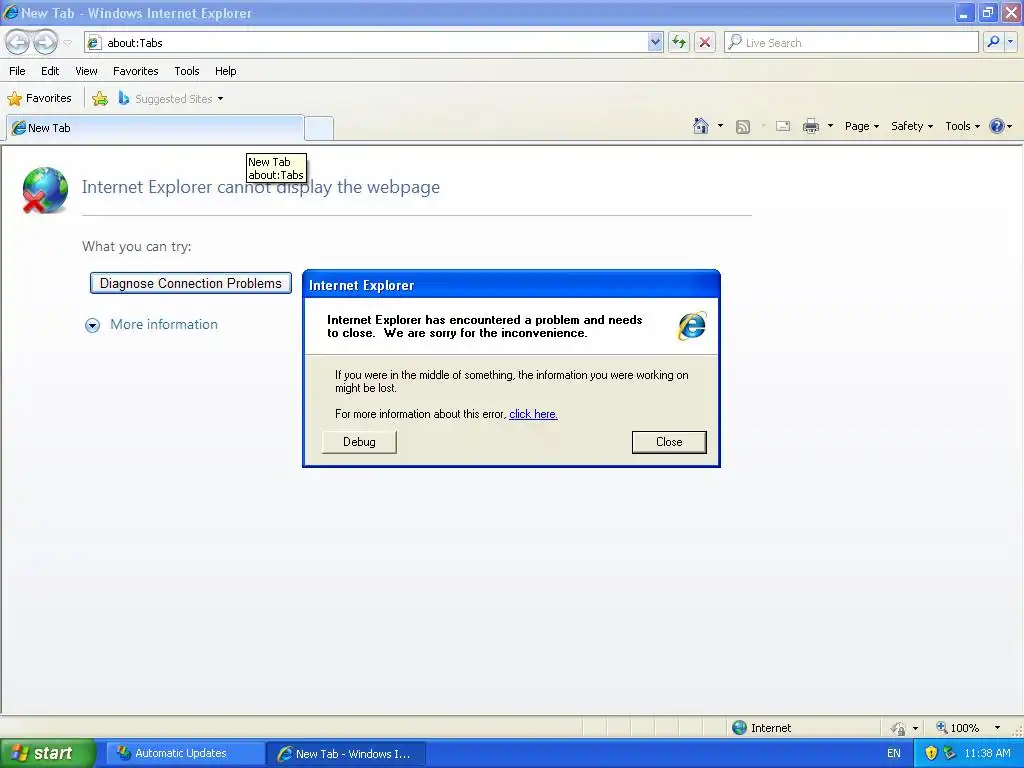Open the Favorites menu
1024x768 pixels.
point(135,71)
